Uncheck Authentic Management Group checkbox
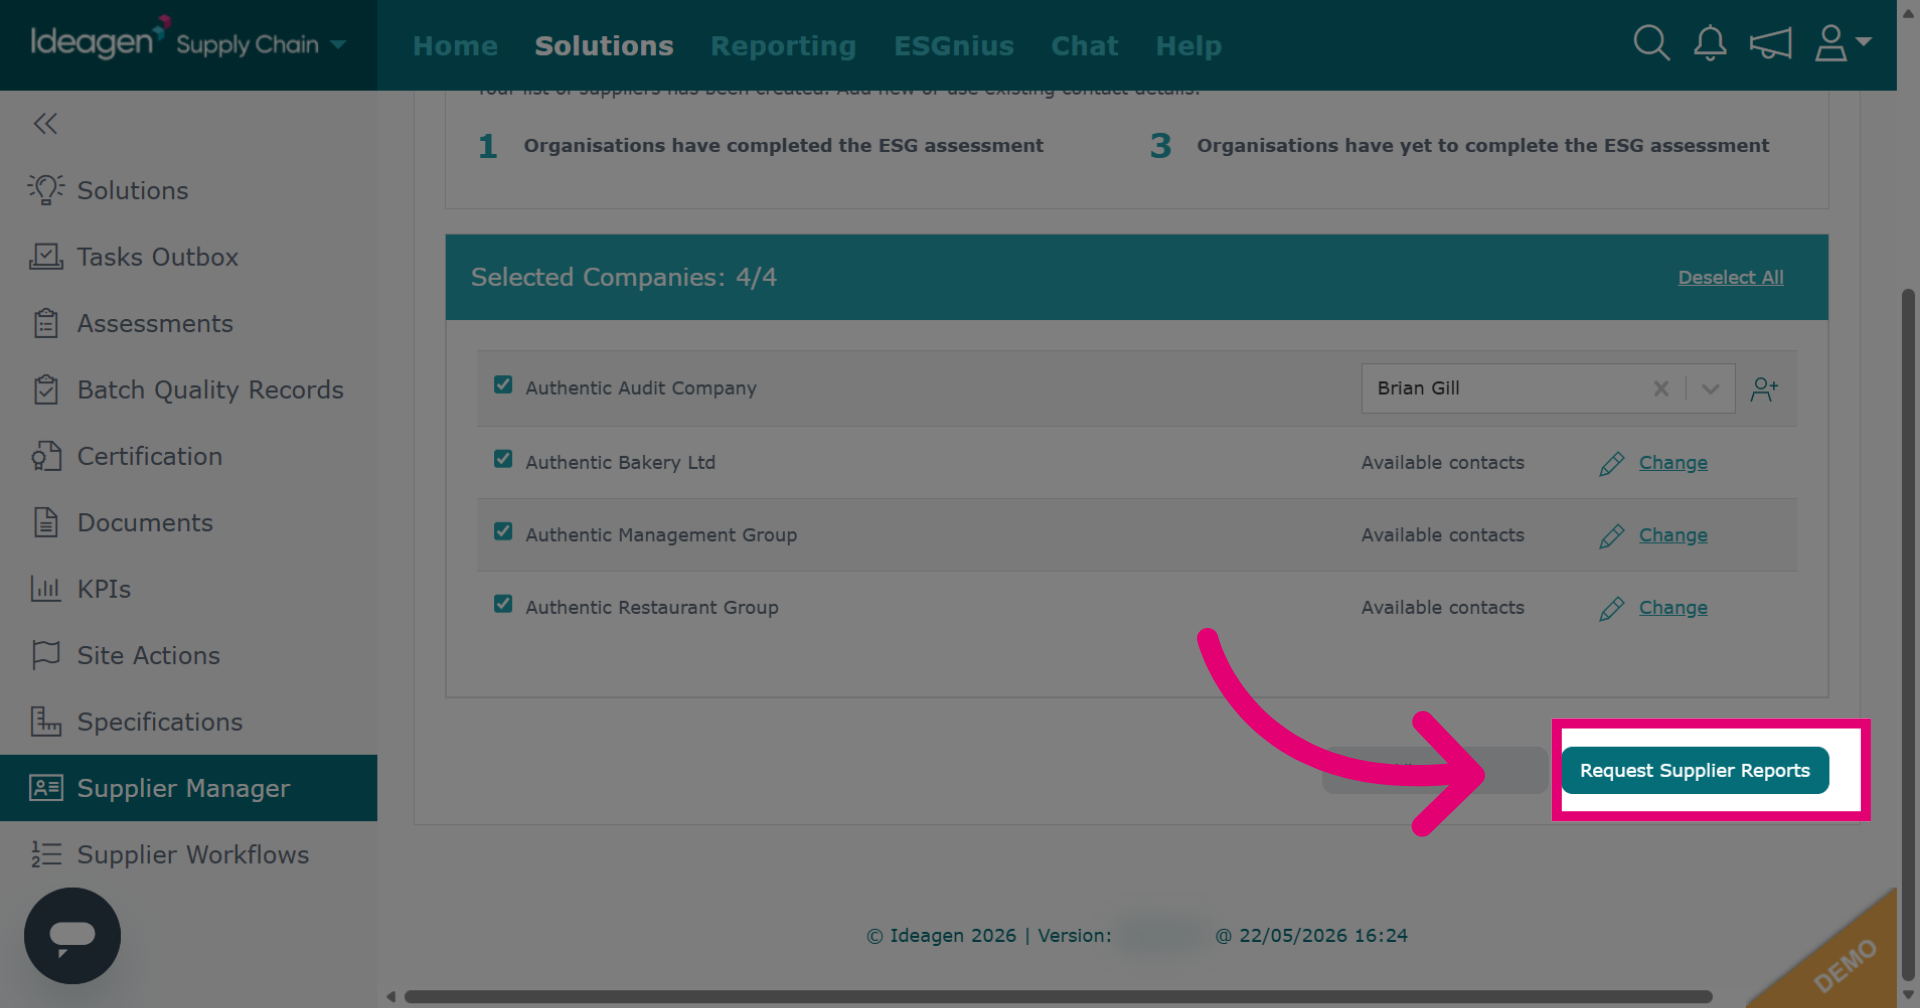This screenshot has height=1008, width=1920. point(503,531)
